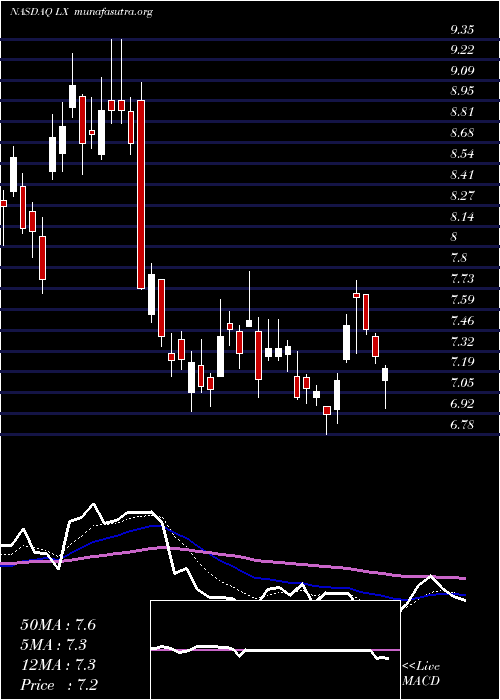Click the 6.78 price axis label

[x=462, y=425]
